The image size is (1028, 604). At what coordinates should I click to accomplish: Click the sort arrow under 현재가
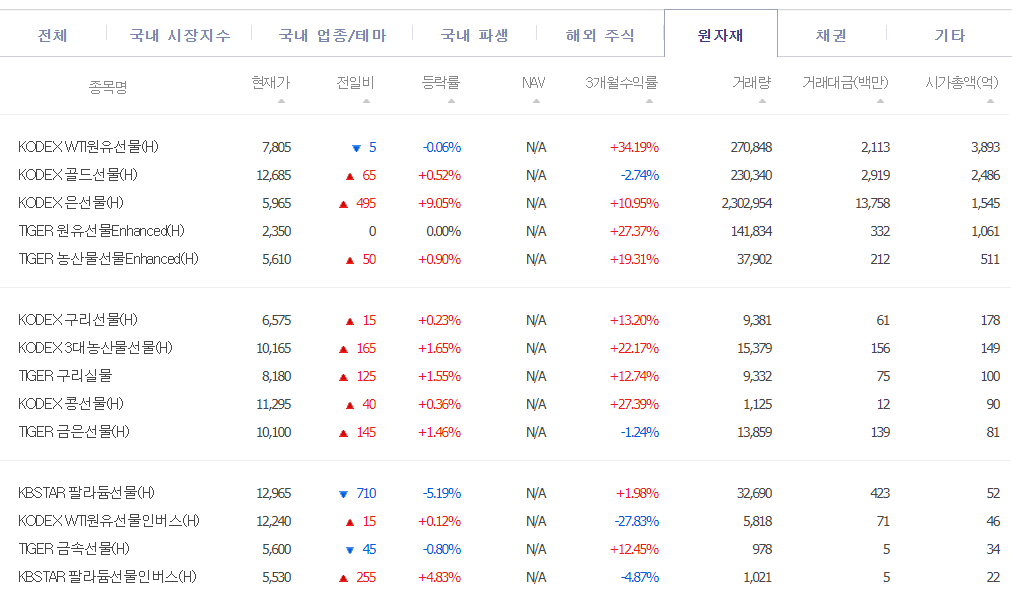tap(282, 101)
